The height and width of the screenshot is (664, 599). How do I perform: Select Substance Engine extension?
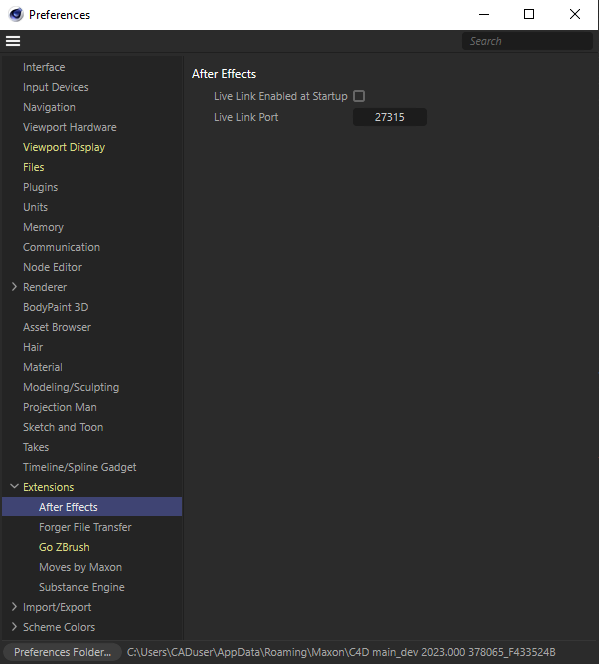(x=82, y=587)
